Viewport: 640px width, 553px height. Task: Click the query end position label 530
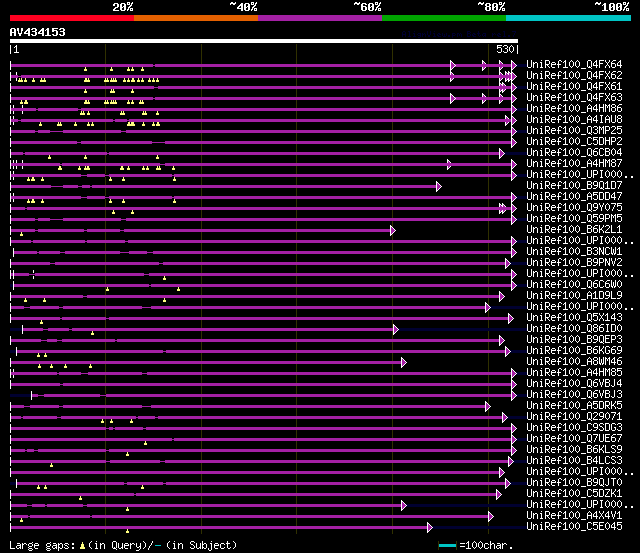click(x=505, y=49)
